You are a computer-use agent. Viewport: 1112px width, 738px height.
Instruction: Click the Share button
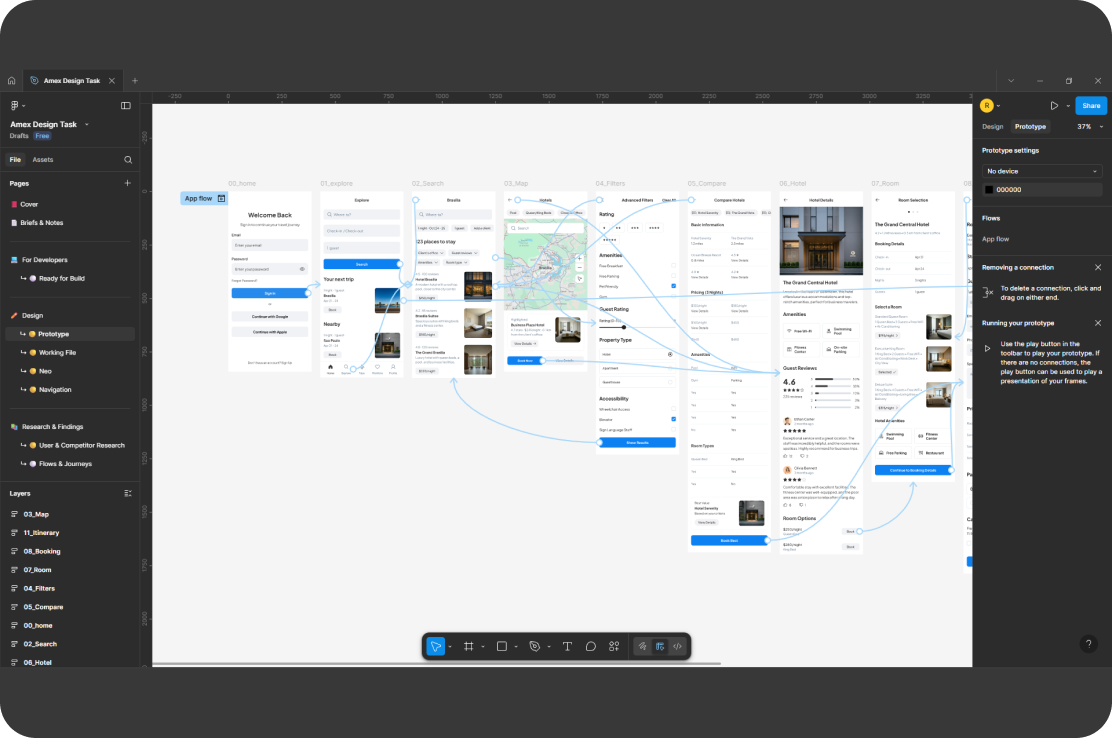pyautogui.click(x=1091, y=105)
